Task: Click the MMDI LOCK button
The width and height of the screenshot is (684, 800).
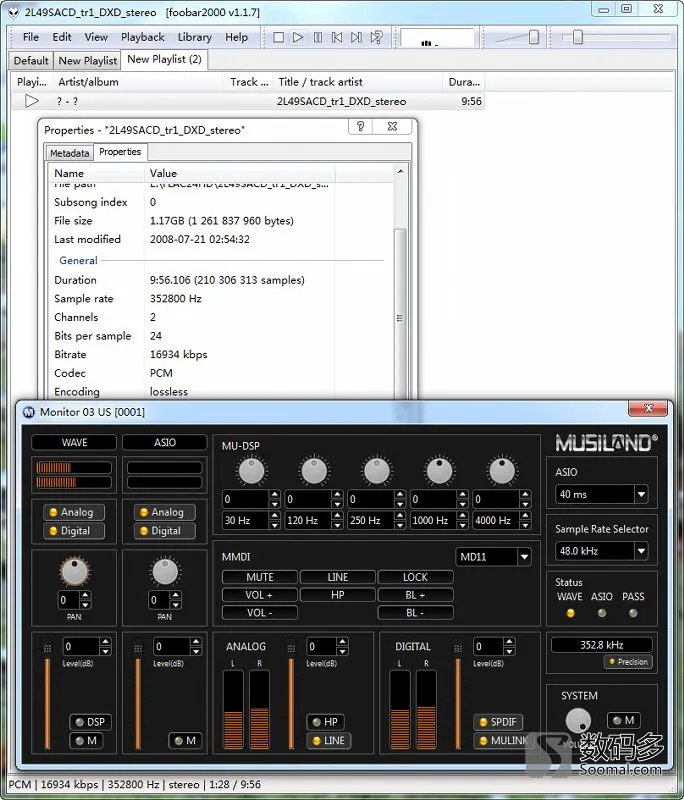Action: (x=415, y=577)
